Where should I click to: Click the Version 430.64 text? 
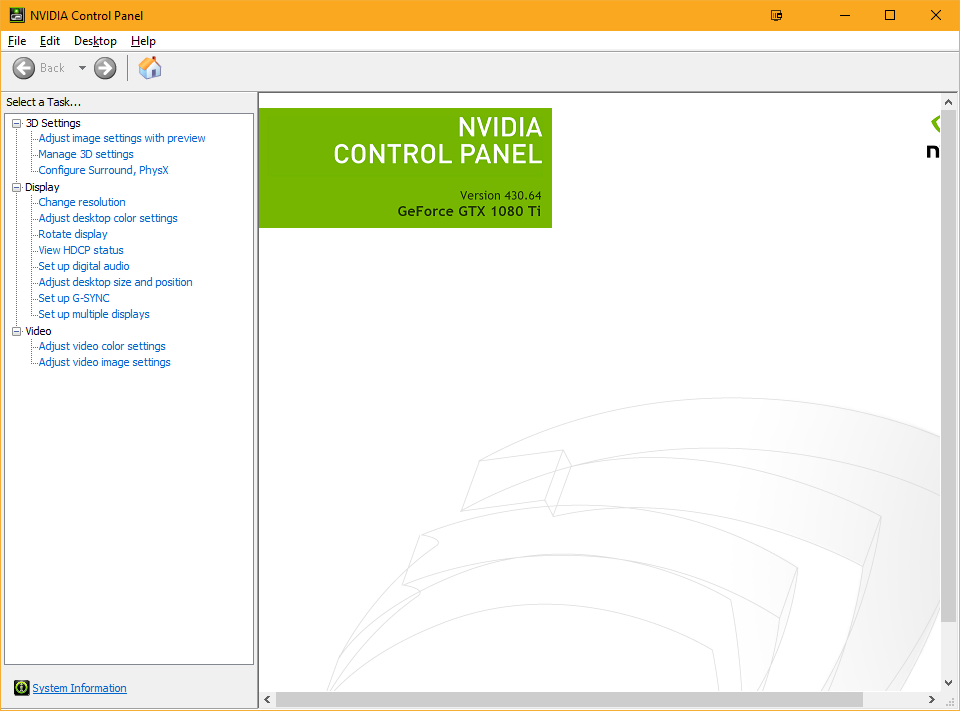[x=500, y=195]
